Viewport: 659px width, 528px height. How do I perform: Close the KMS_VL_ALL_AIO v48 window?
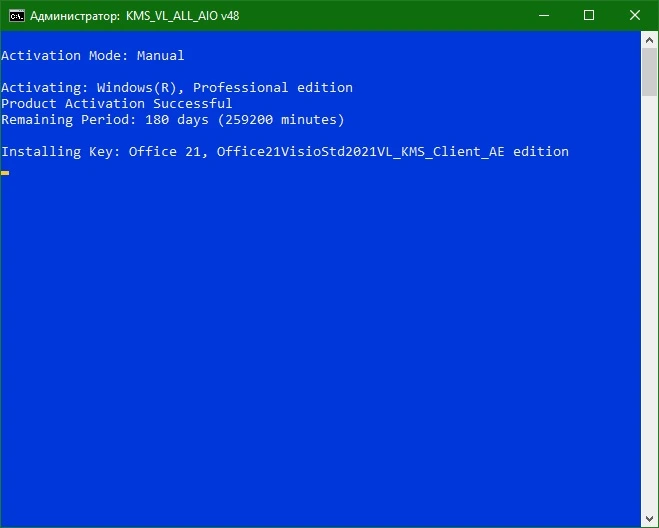(x=635, y=16)
